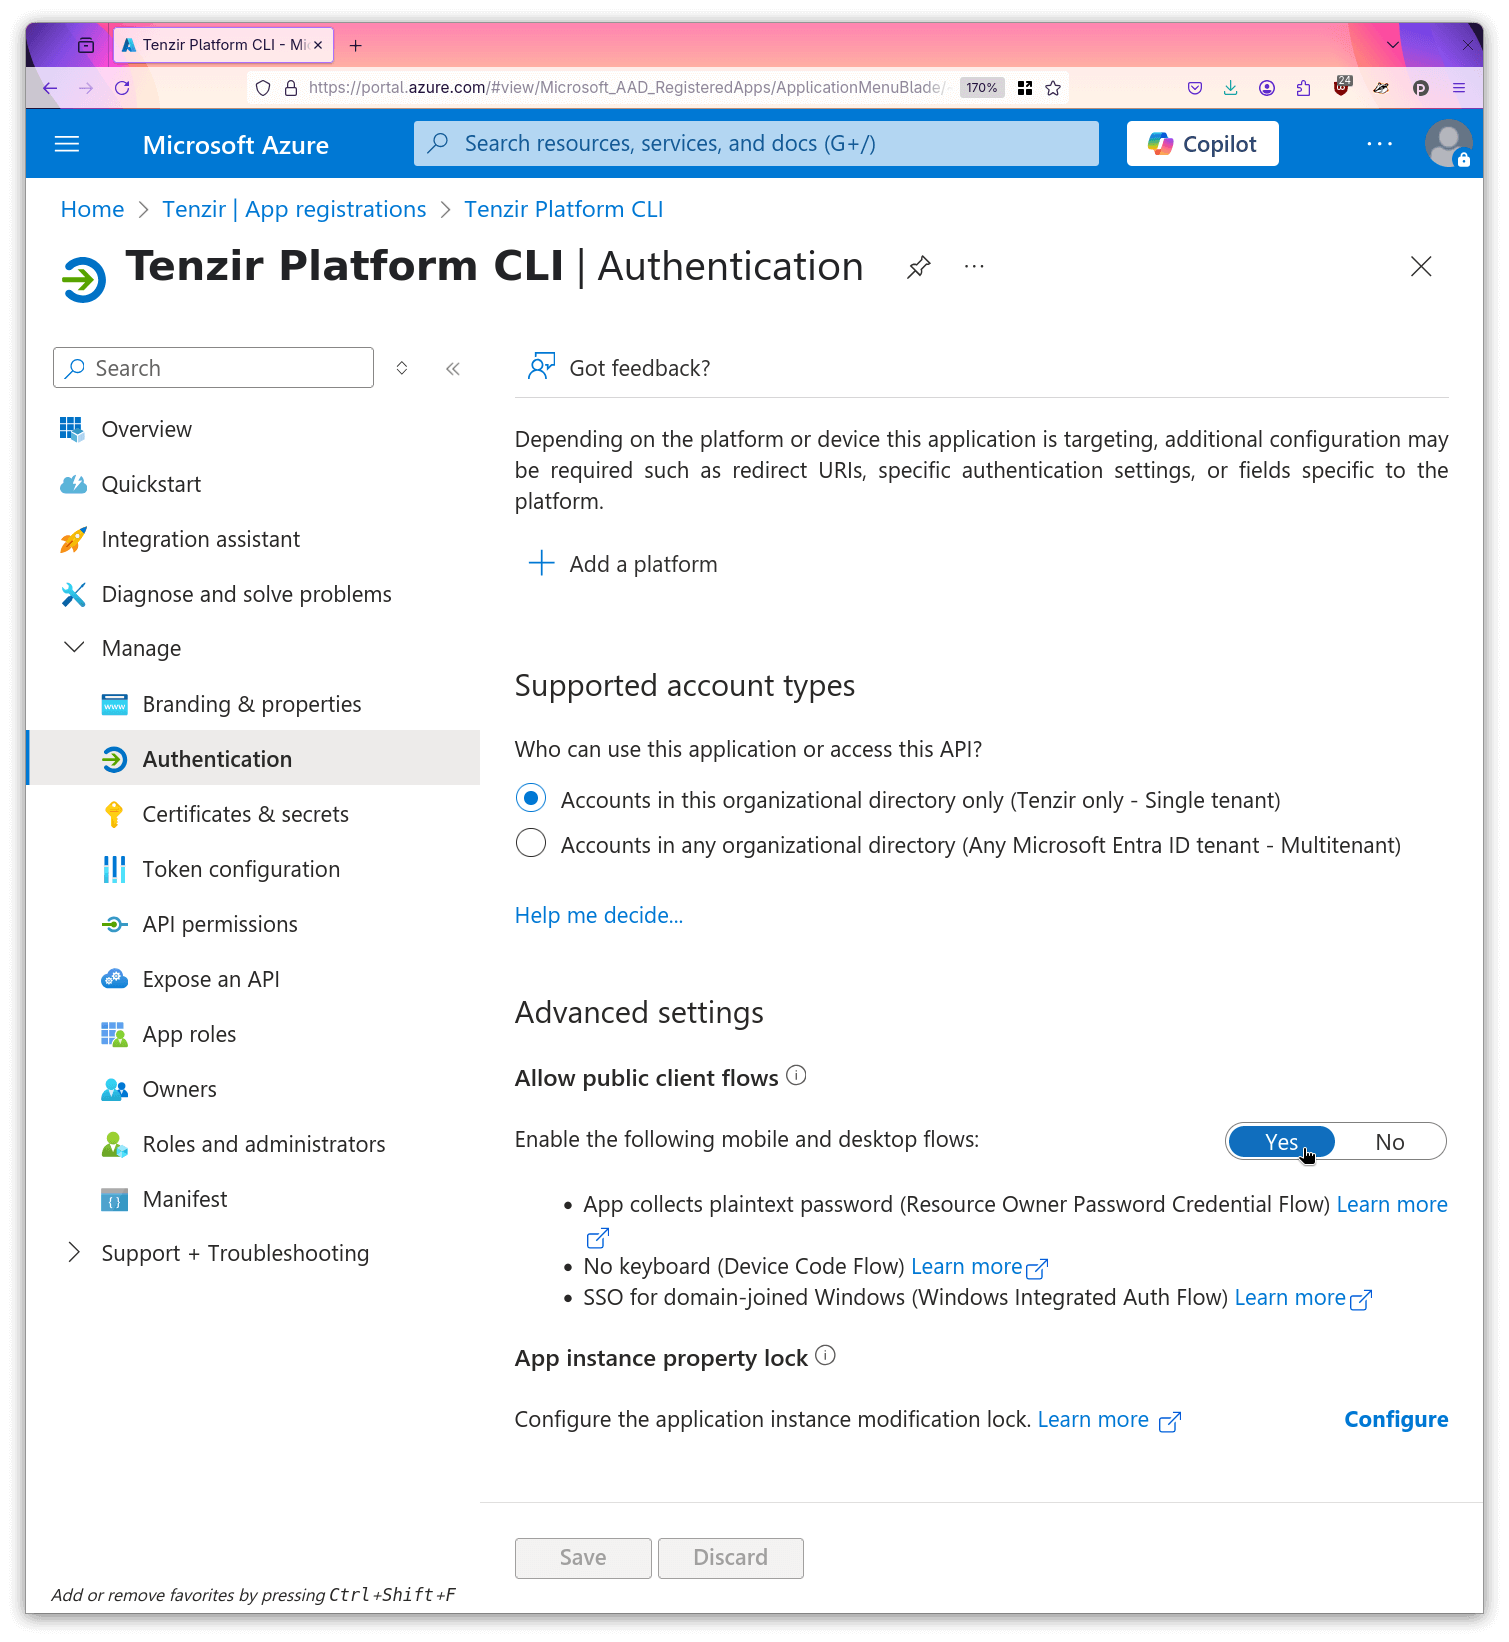Open the Manifest section icon
Image resolution: width=1509 pixels, height=1642 pixels.
pos(114,1199)
